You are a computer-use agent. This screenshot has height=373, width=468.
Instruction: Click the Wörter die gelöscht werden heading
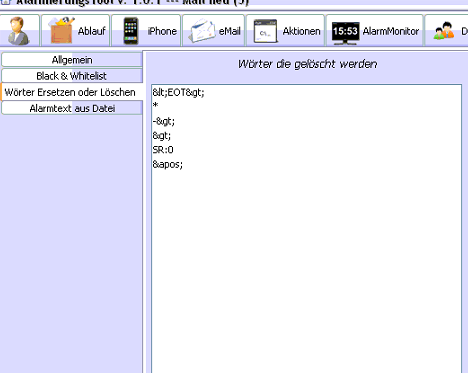click(307, 64)
